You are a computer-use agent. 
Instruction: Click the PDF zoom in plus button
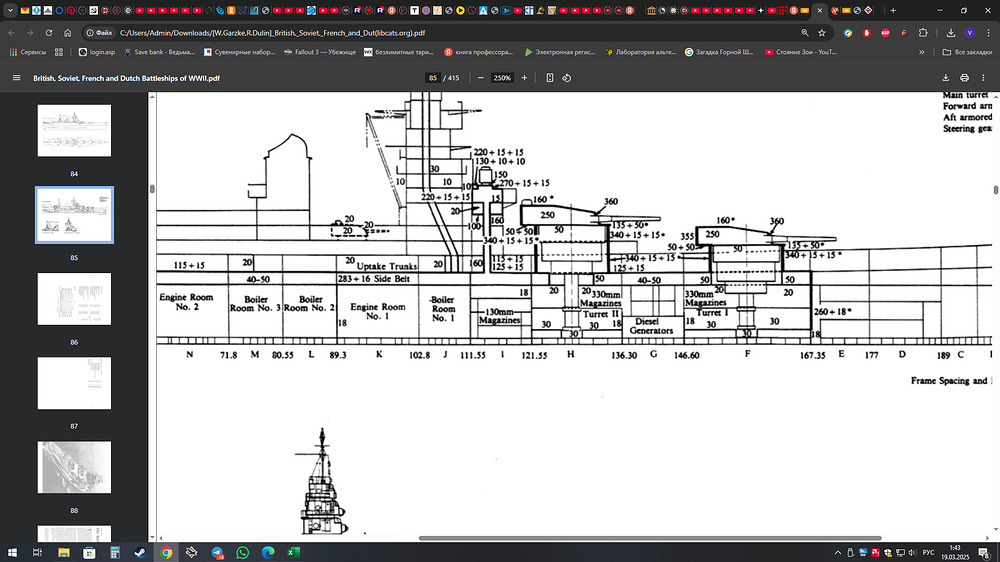click(524, 78)
